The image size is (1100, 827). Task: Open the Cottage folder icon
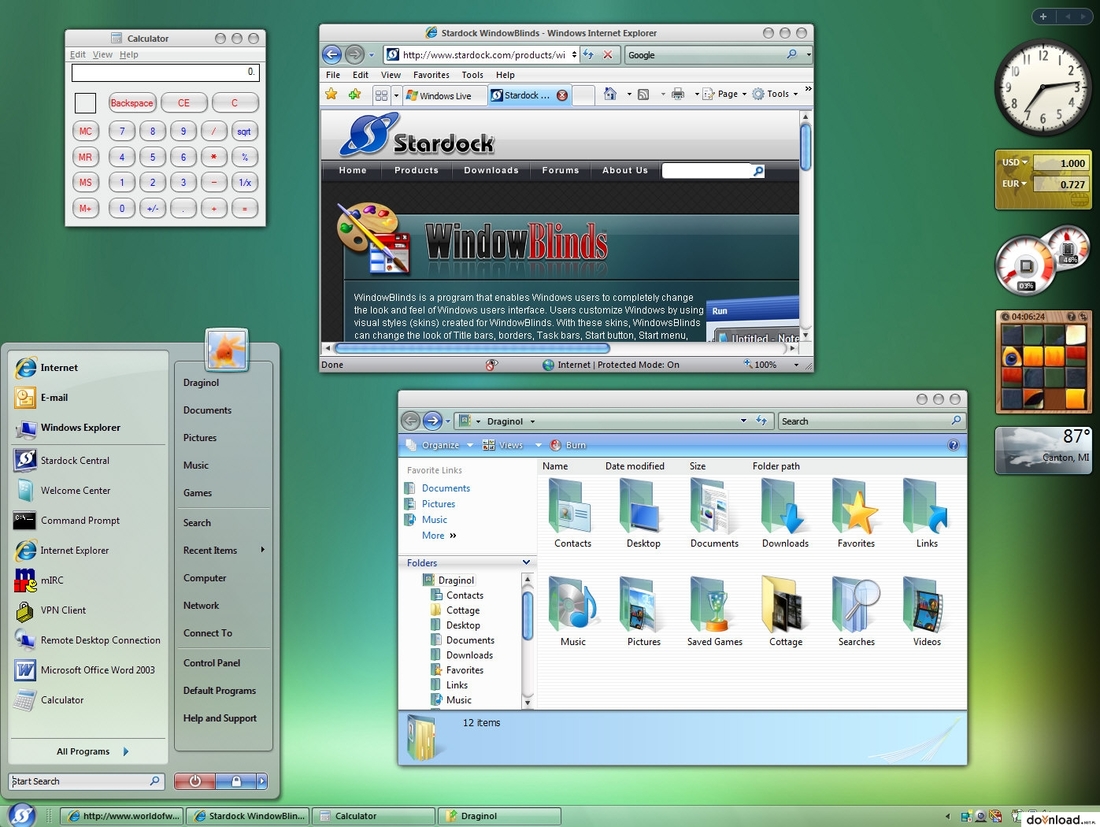(x=784, y=604)
